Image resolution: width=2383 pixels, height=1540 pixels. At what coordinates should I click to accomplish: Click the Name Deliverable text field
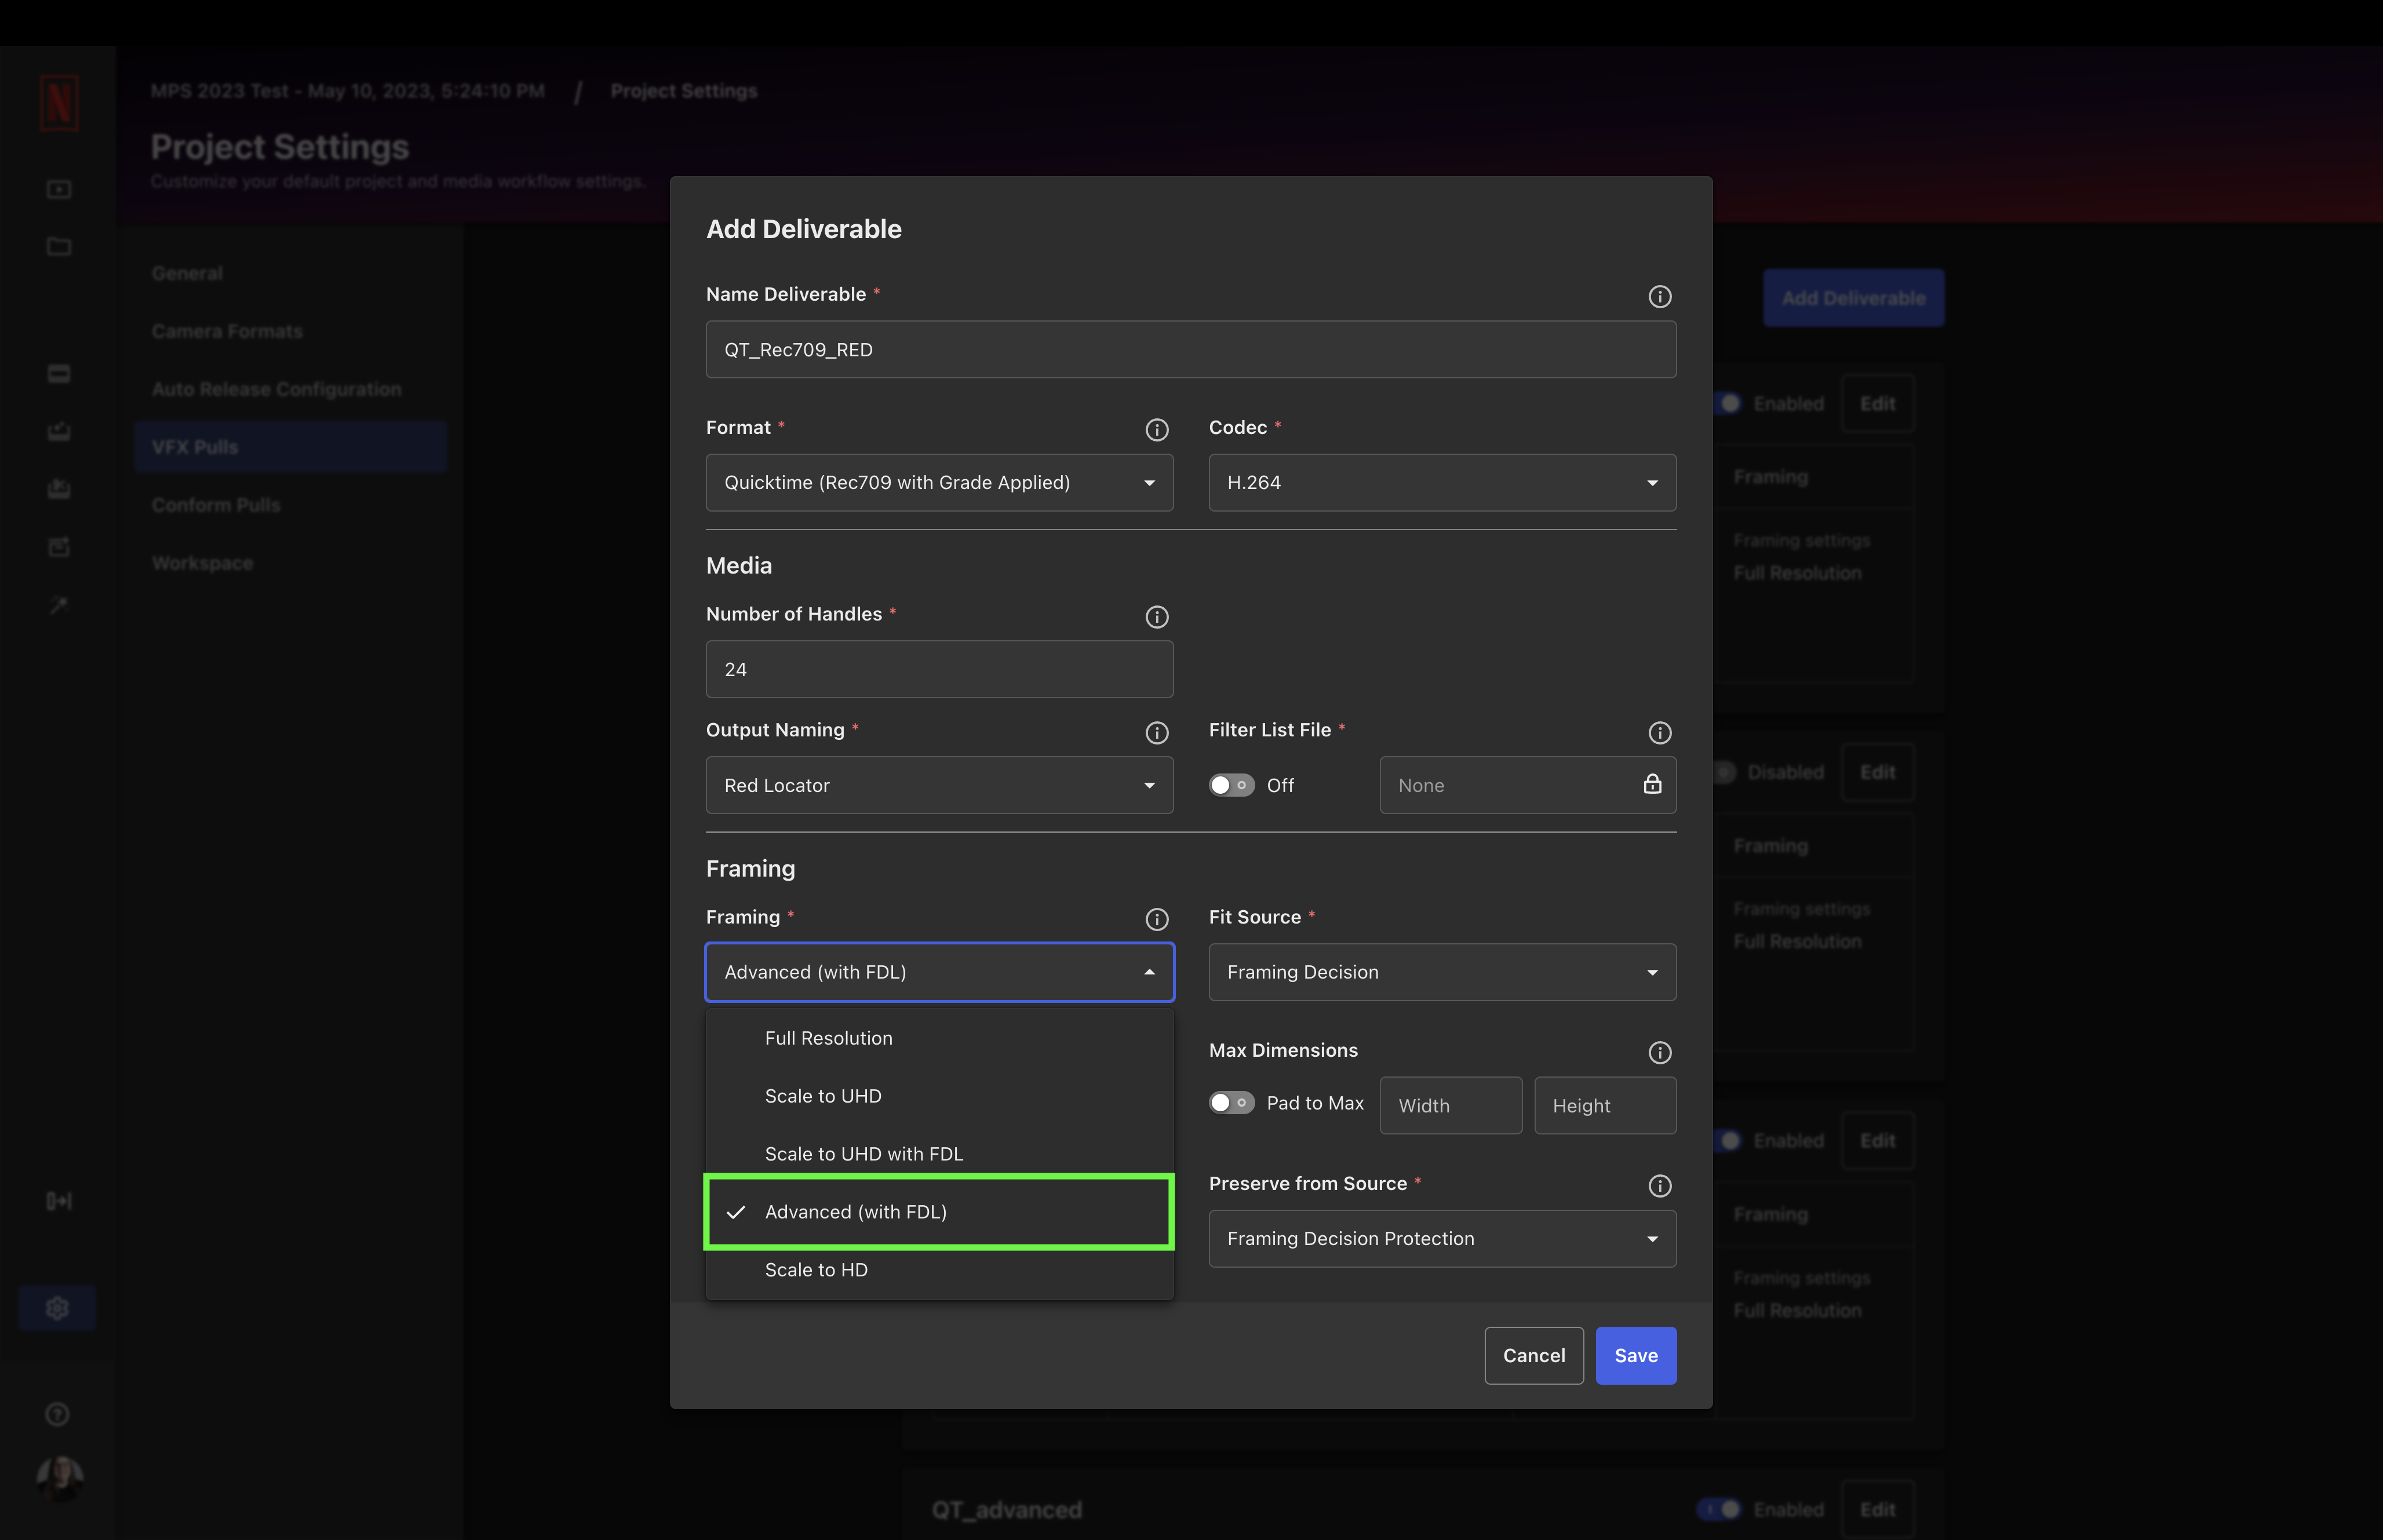coord(1190,349)
